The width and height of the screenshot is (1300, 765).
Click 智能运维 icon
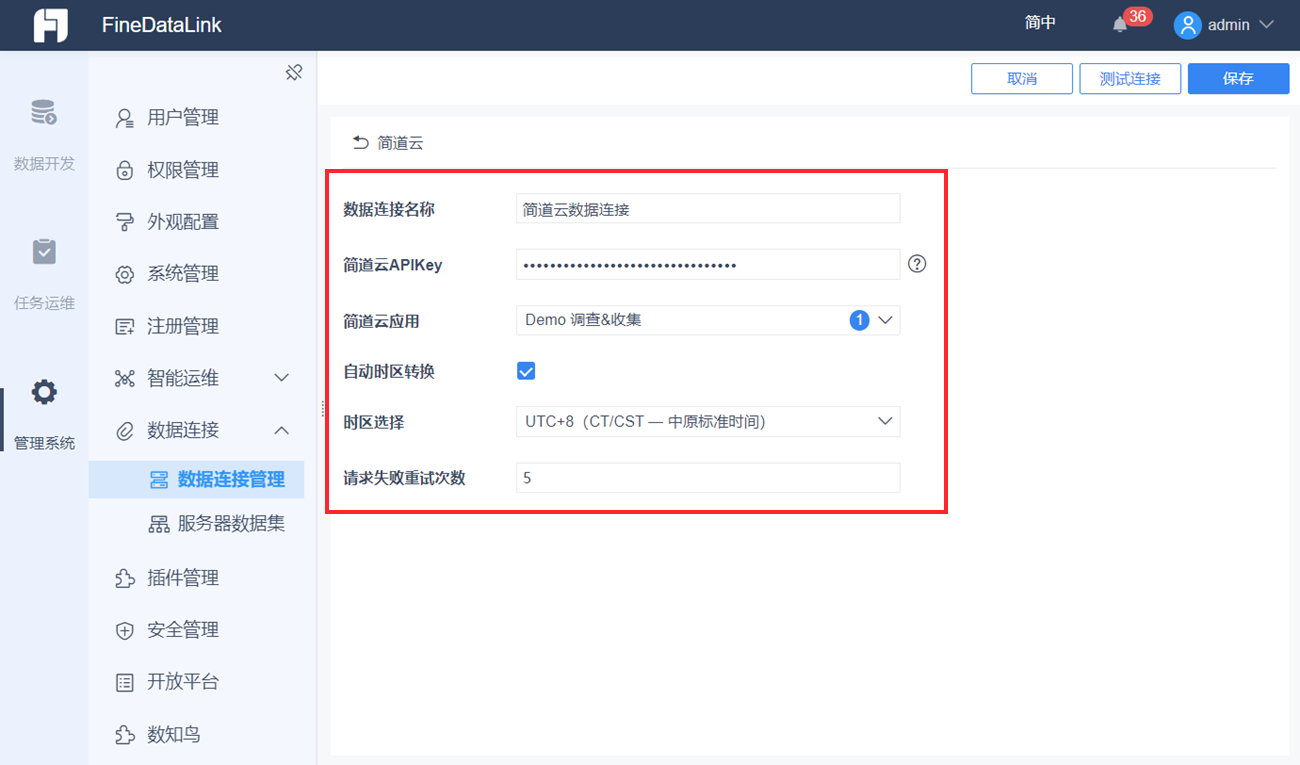(x=125, y=378)
